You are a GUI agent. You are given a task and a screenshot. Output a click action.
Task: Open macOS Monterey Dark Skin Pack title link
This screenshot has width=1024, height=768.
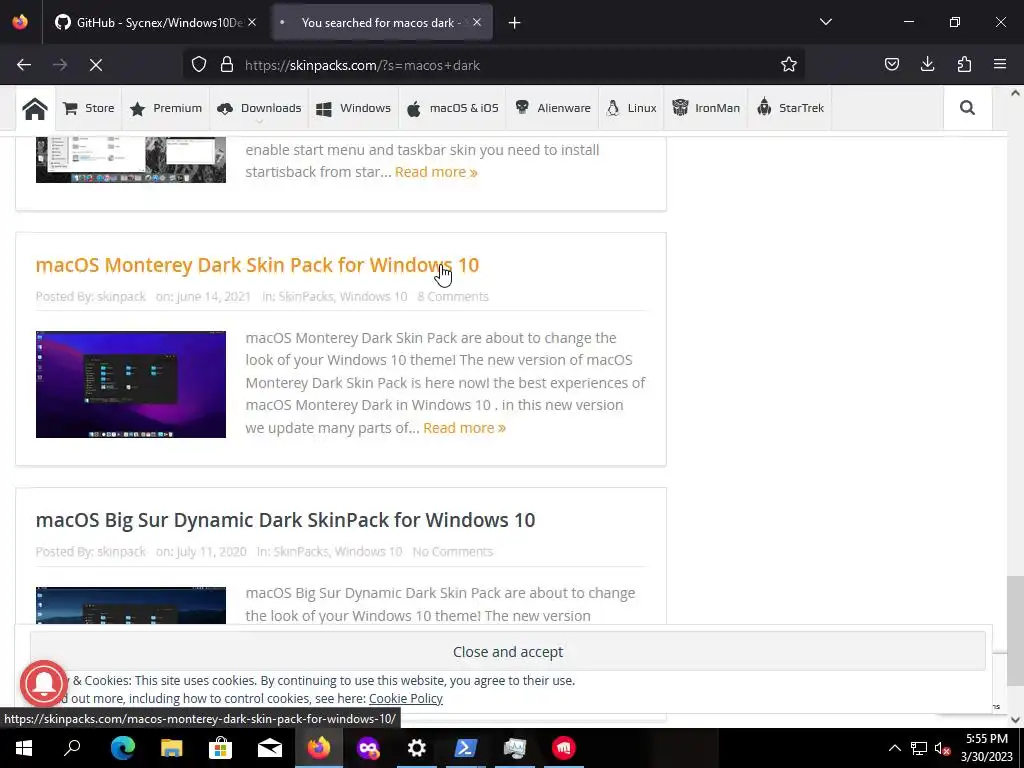click(257, 265)
